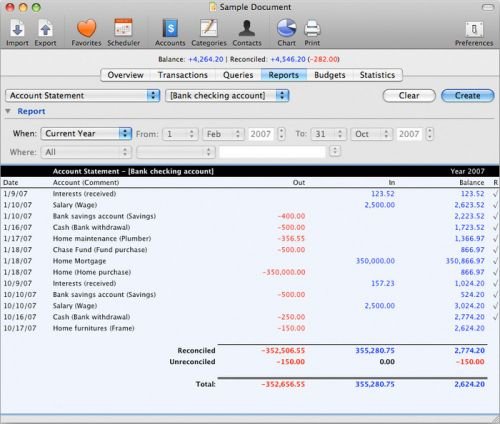Image resolution: width=500 pixels, height=424 pixels.
Task: Click the Reconciled +4,546.20 value
Action: coord(288,59)
